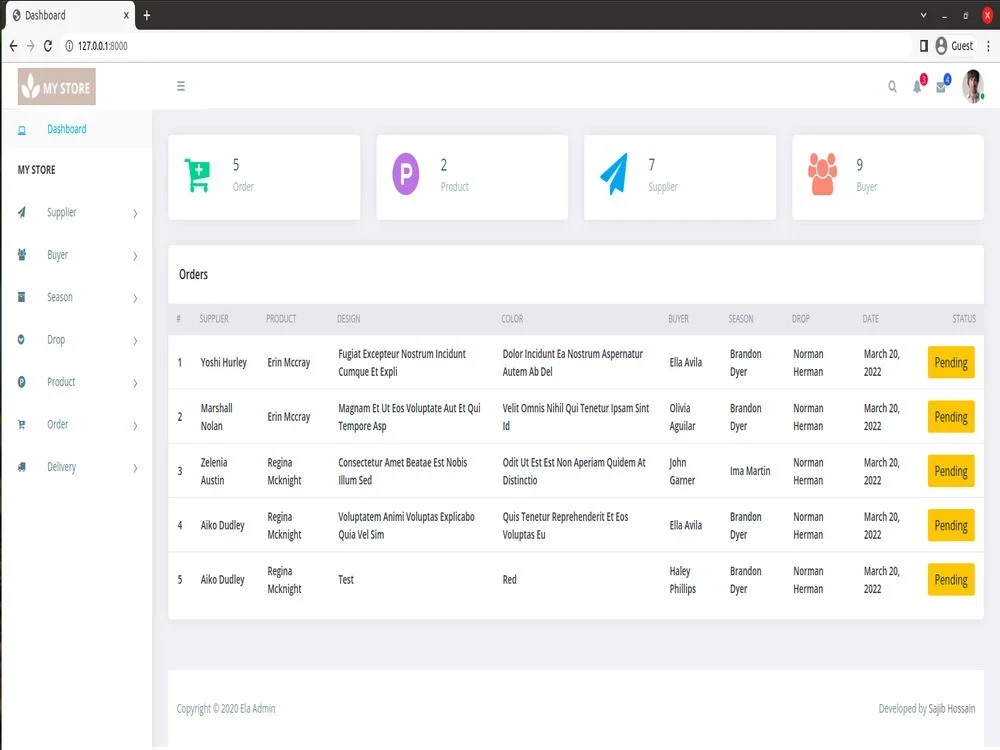Open the notifications bell icon
This screenshot has height=750, width=1000.
(x=917, y=87)
